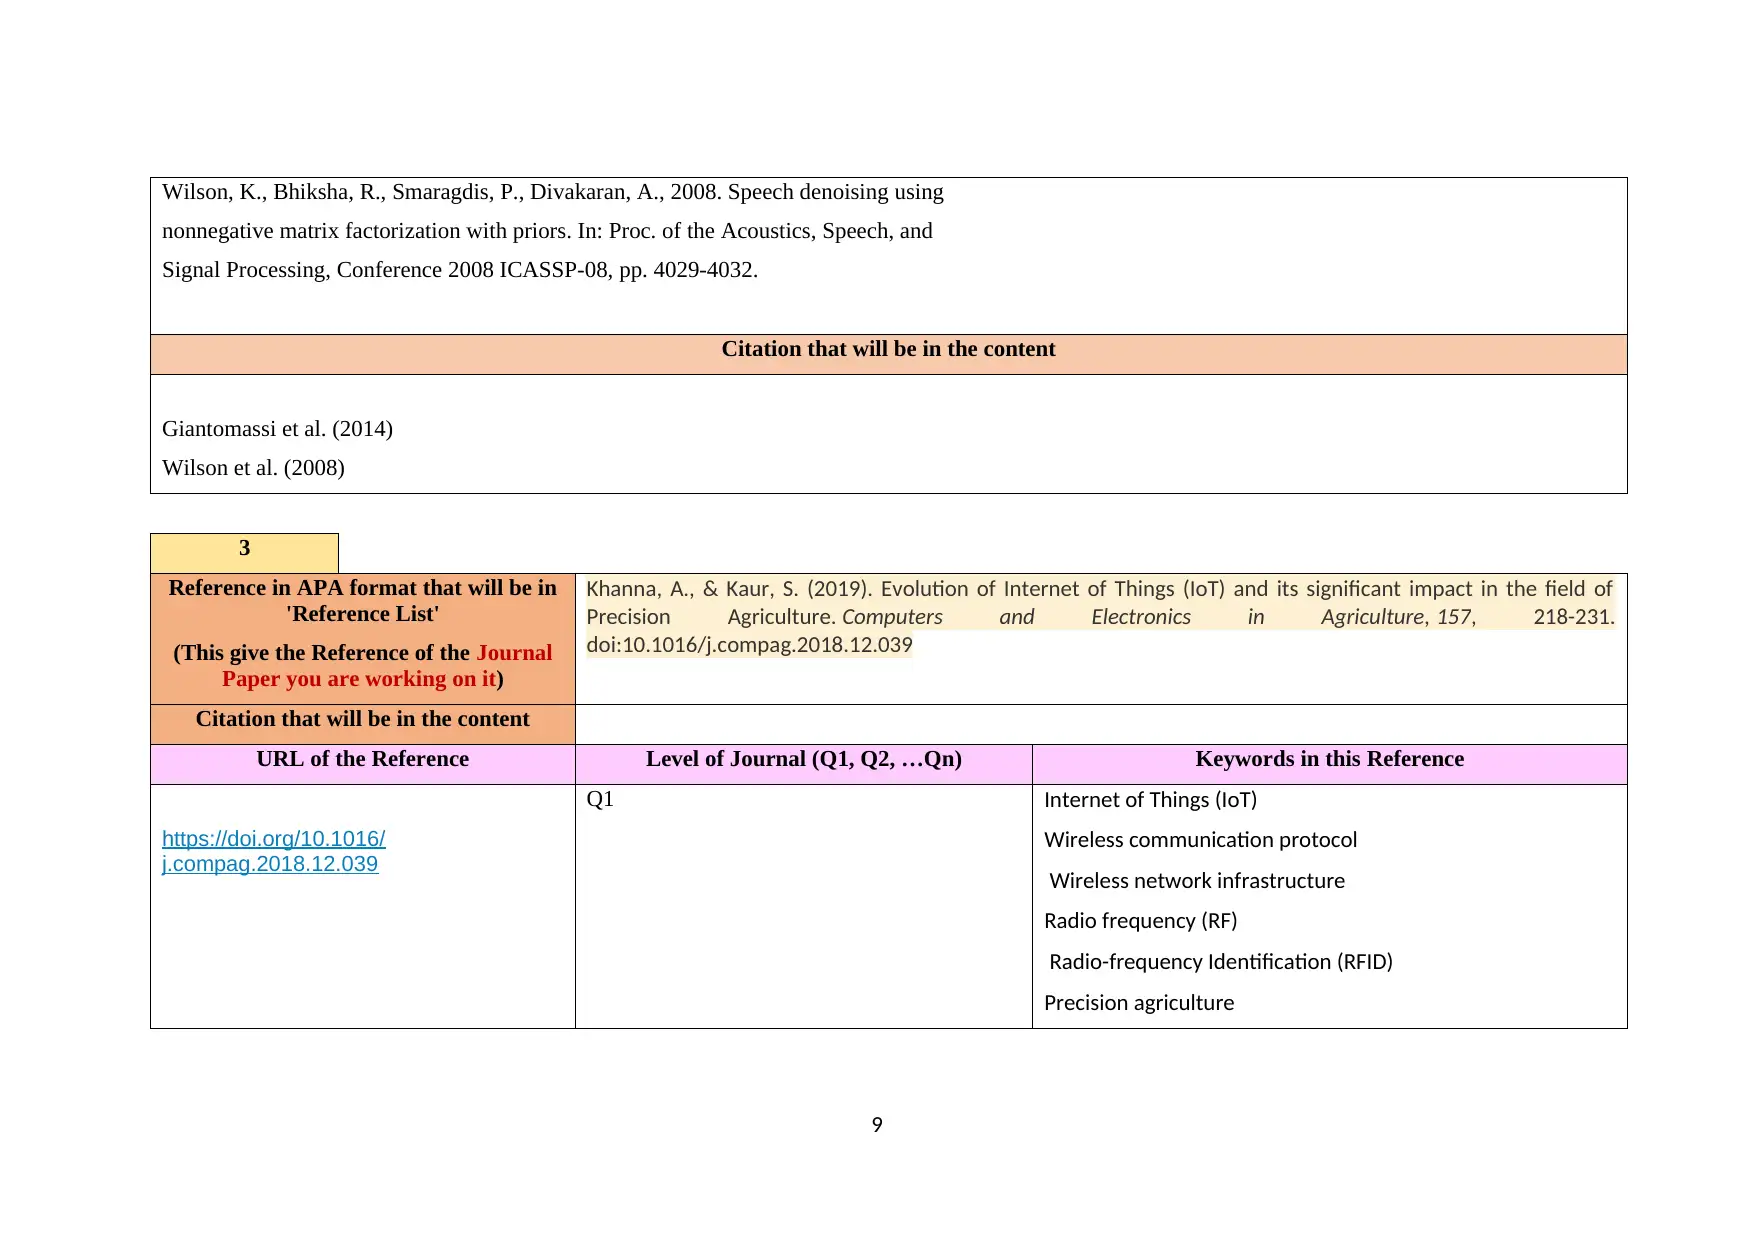Click the keyword 'Wireless network infrastructure'
This screenshot has height=1241, width=1754.
[1197, 881]
